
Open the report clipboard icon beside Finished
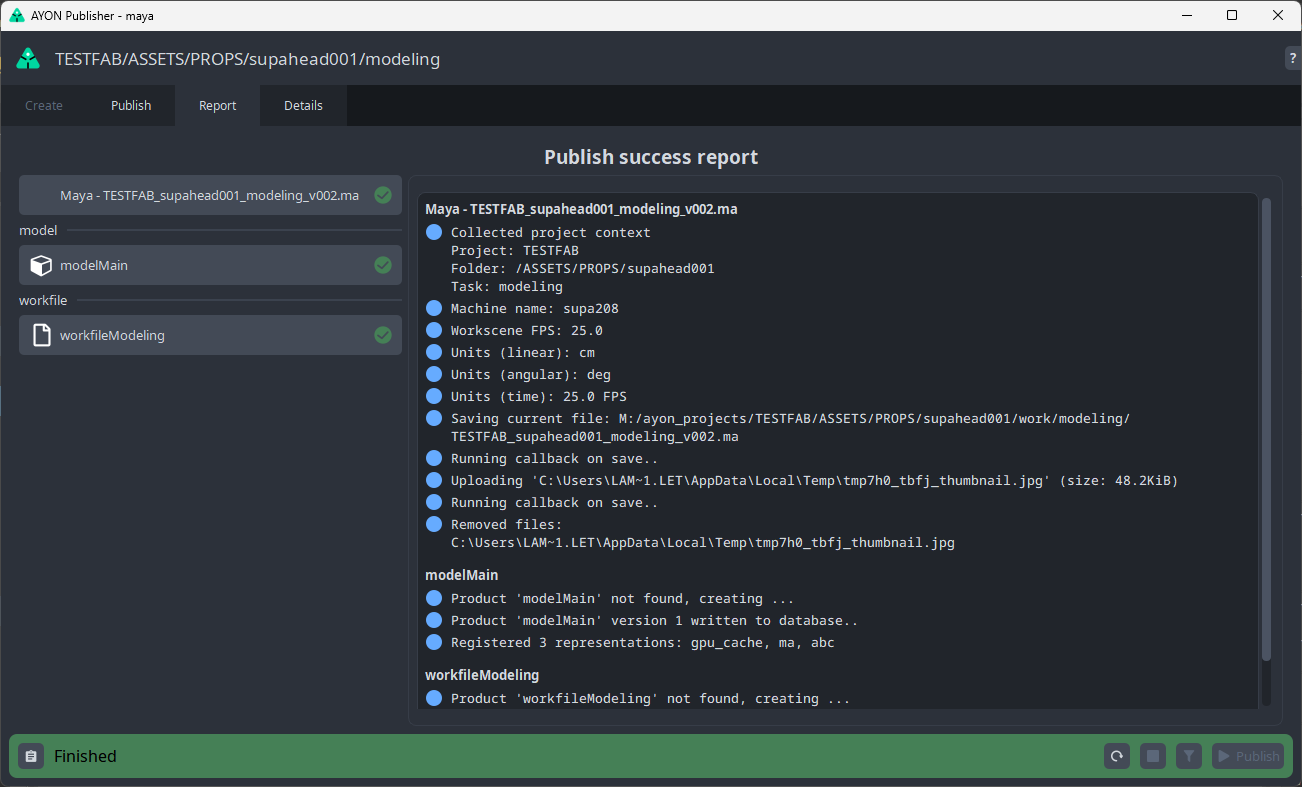[31, 756]
